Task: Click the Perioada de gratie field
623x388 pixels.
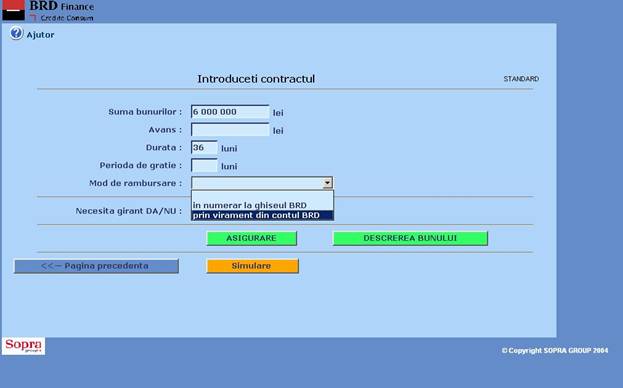Action: (x=204, y=166)
